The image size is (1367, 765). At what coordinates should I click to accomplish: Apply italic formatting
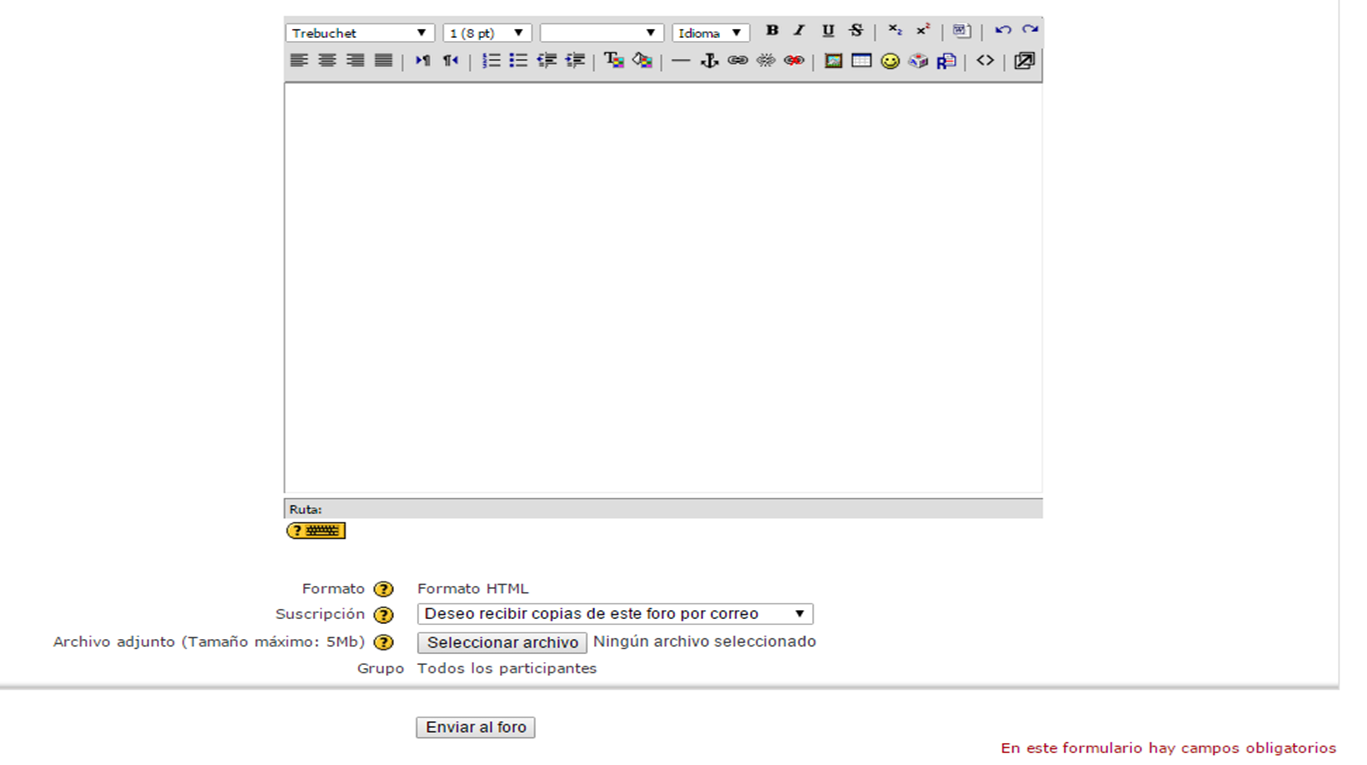[799, 31]
